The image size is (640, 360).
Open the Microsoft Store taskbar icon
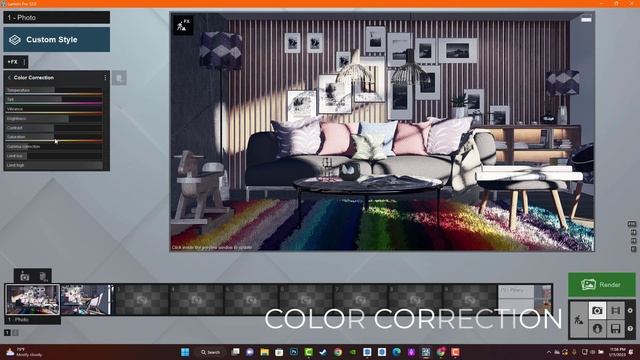click(279, 352)
